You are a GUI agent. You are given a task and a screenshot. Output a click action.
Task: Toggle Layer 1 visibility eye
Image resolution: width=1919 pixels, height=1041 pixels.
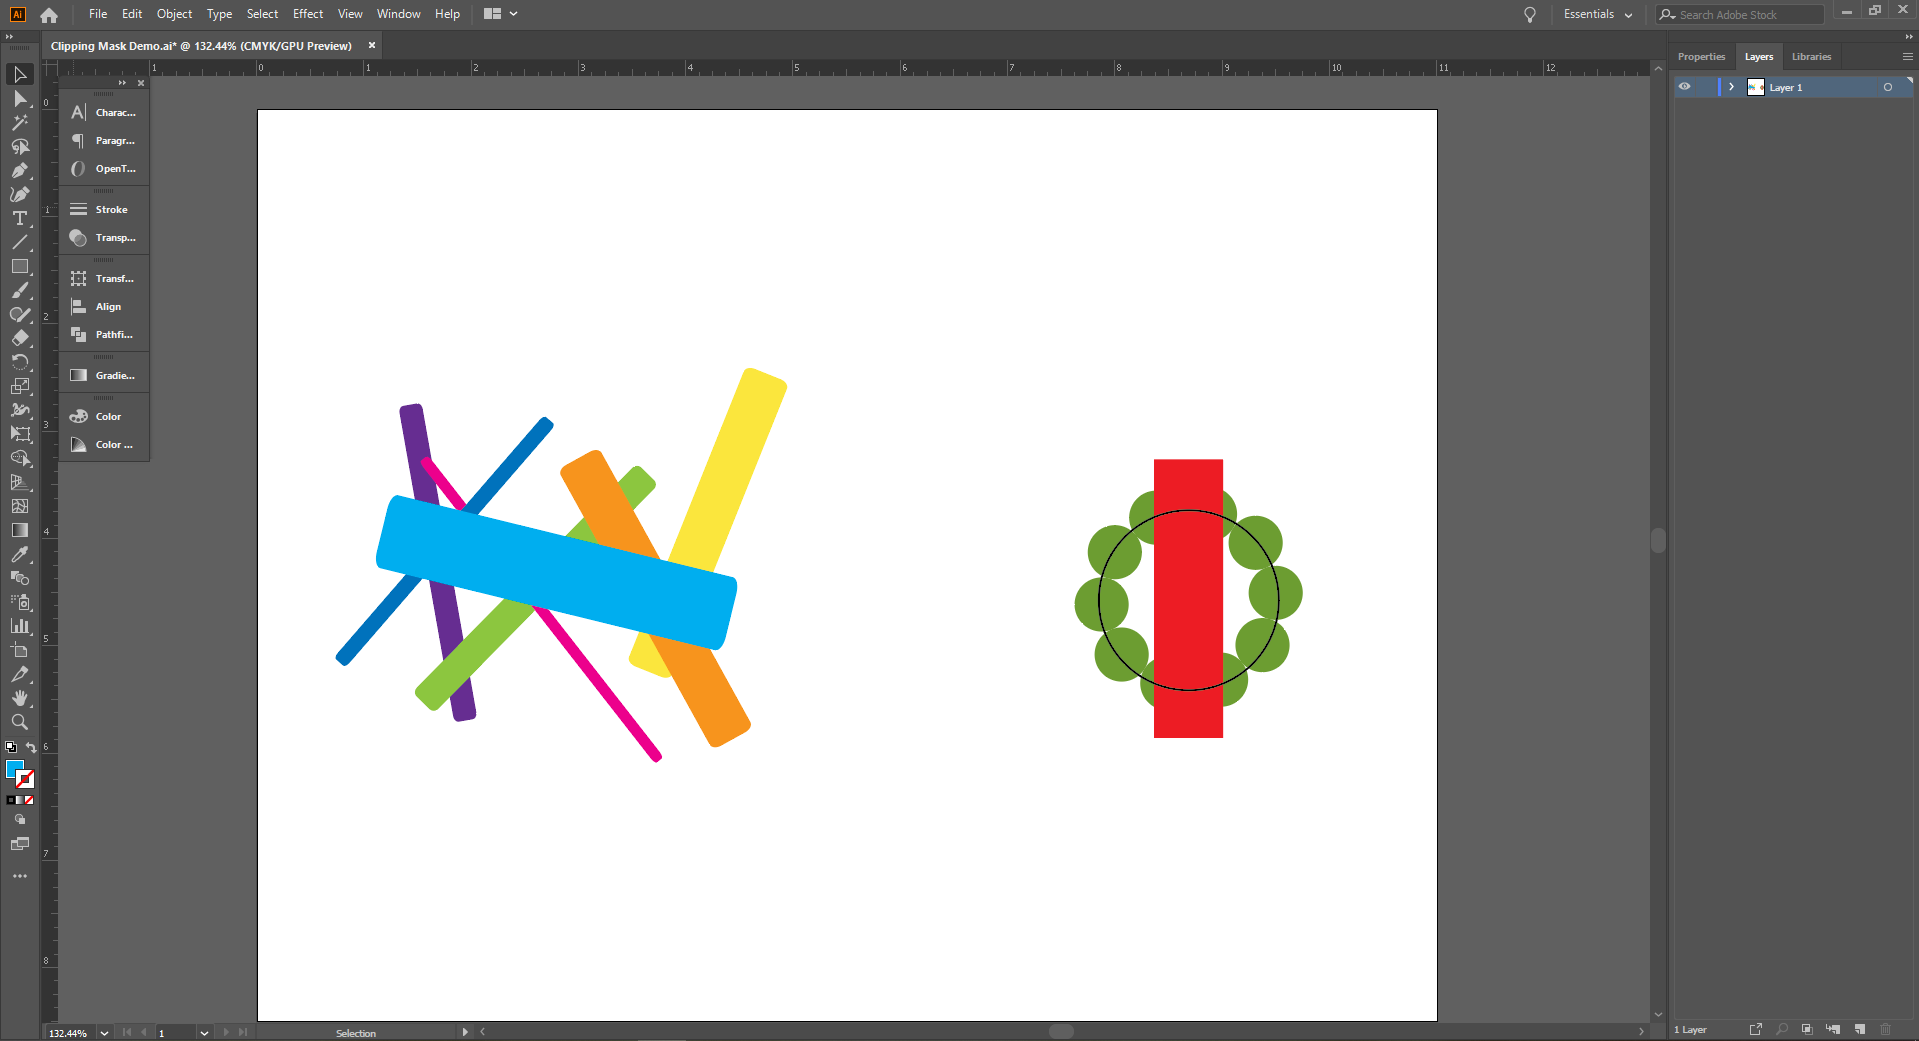[x=1685, y=87]
